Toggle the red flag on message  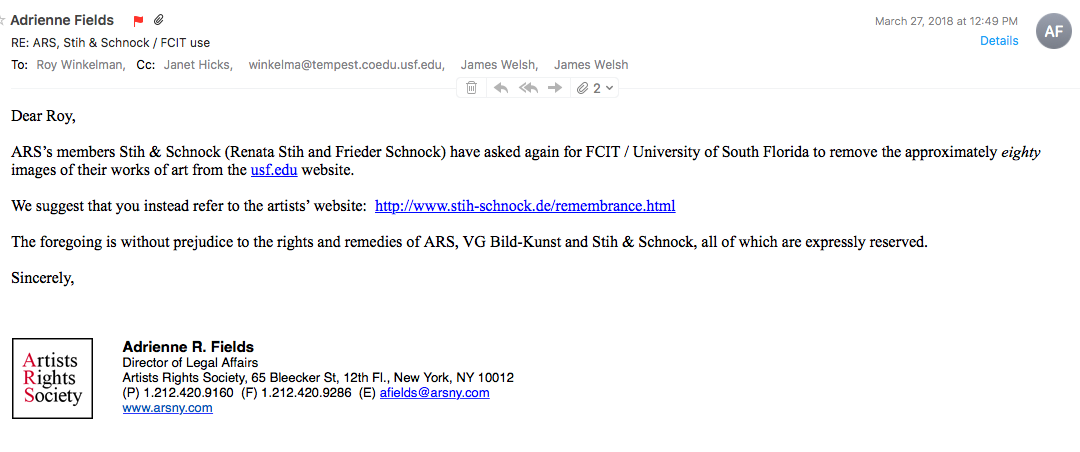pyautogui.click(x=138, y=21)
